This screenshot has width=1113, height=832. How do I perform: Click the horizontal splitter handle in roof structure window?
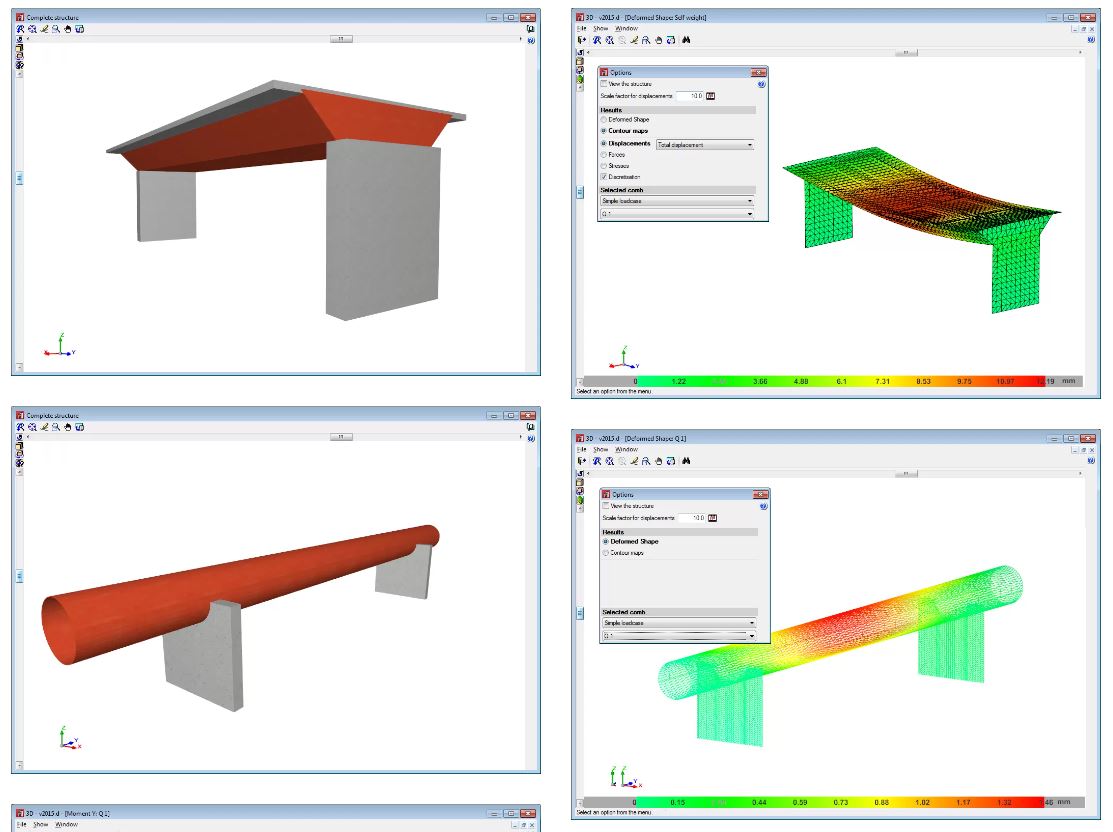(x=341, y=39)
